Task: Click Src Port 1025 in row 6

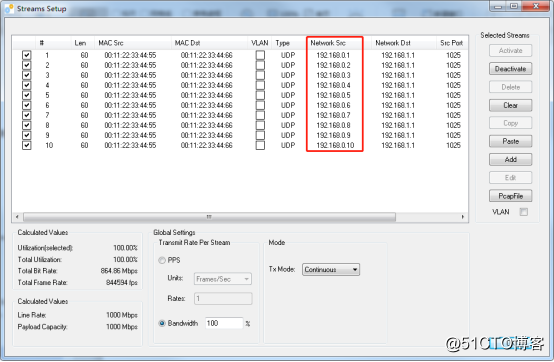Action: [x=453, y=105]
